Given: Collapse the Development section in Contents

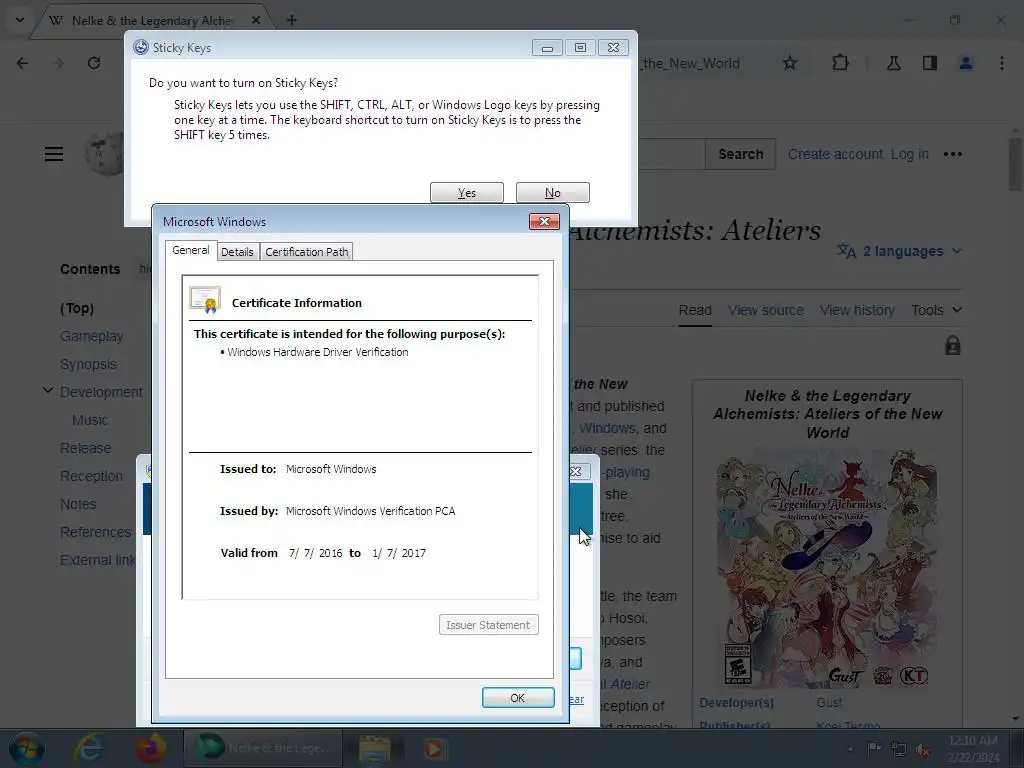Looking at the screenshot, I should coord(48,391).
